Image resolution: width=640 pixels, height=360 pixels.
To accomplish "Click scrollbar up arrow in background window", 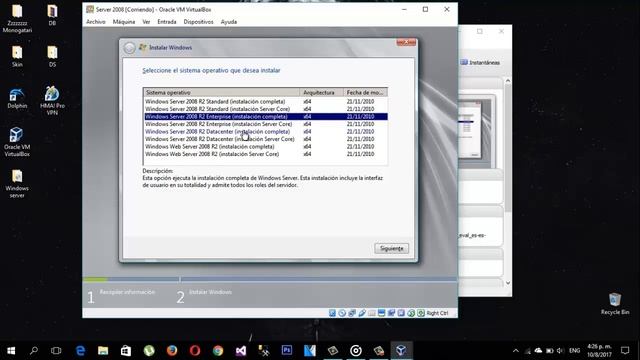I will pyautogui.click(x=508, y=81).
